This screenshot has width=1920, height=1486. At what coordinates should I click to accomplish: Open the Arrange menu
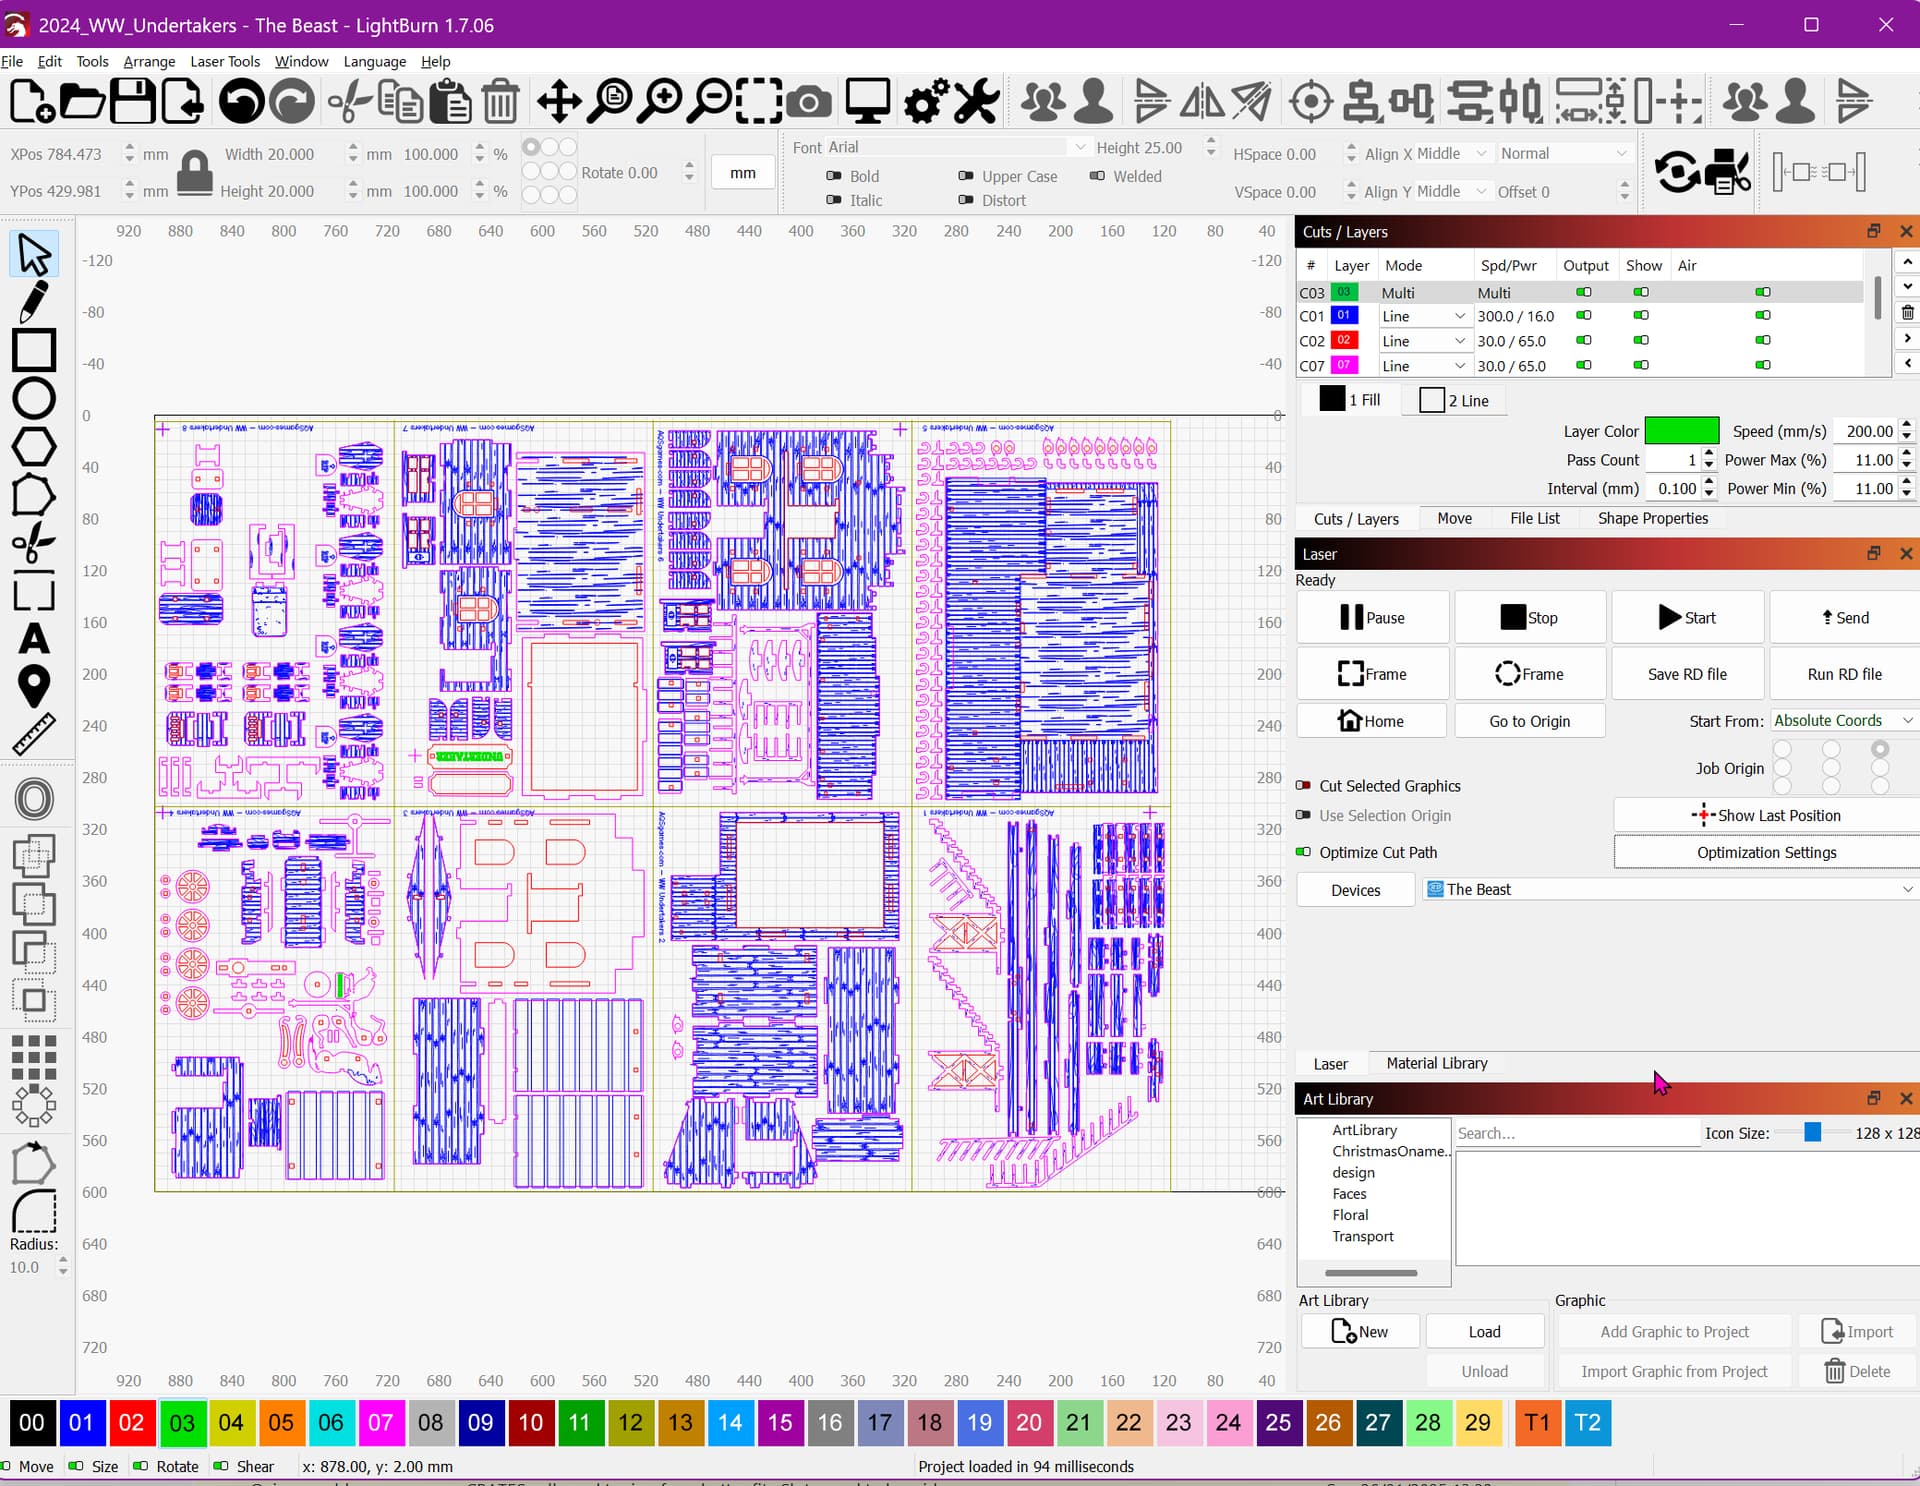pyautogui.click(x=149, y=61)
